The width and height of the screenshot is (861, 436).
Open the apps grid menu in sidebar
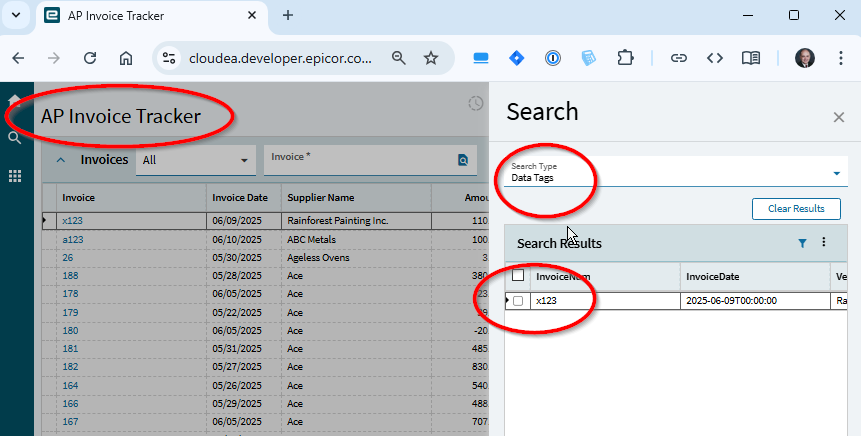(15, 176)
